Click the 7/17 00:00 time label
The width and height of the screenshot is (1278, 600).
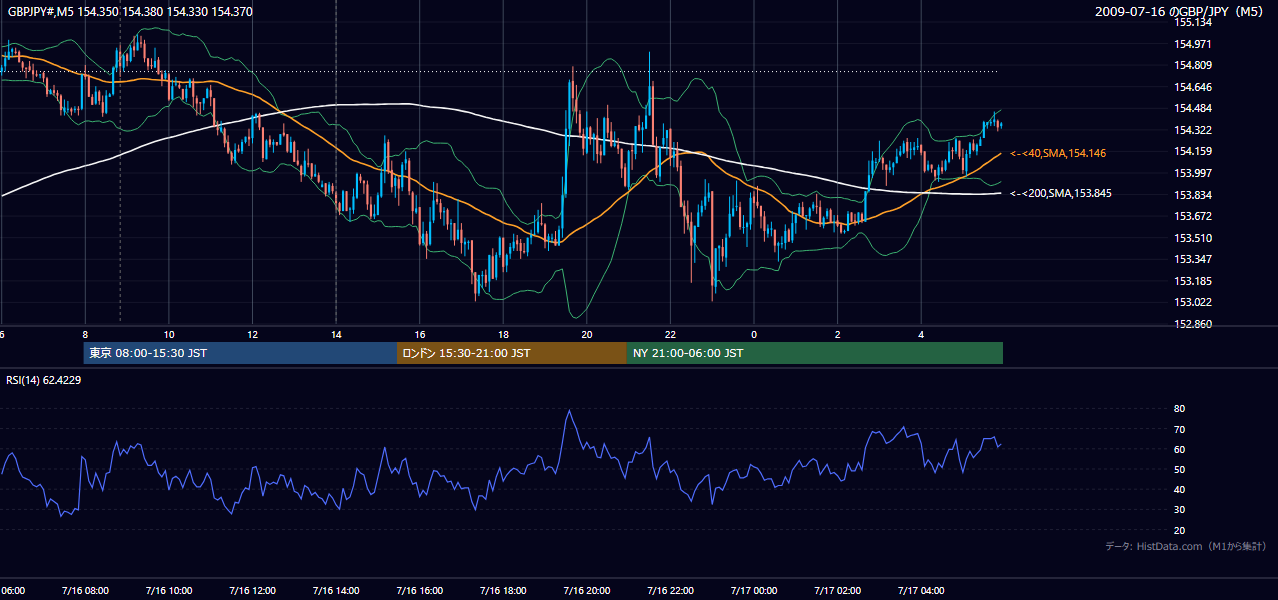[754, 590]
